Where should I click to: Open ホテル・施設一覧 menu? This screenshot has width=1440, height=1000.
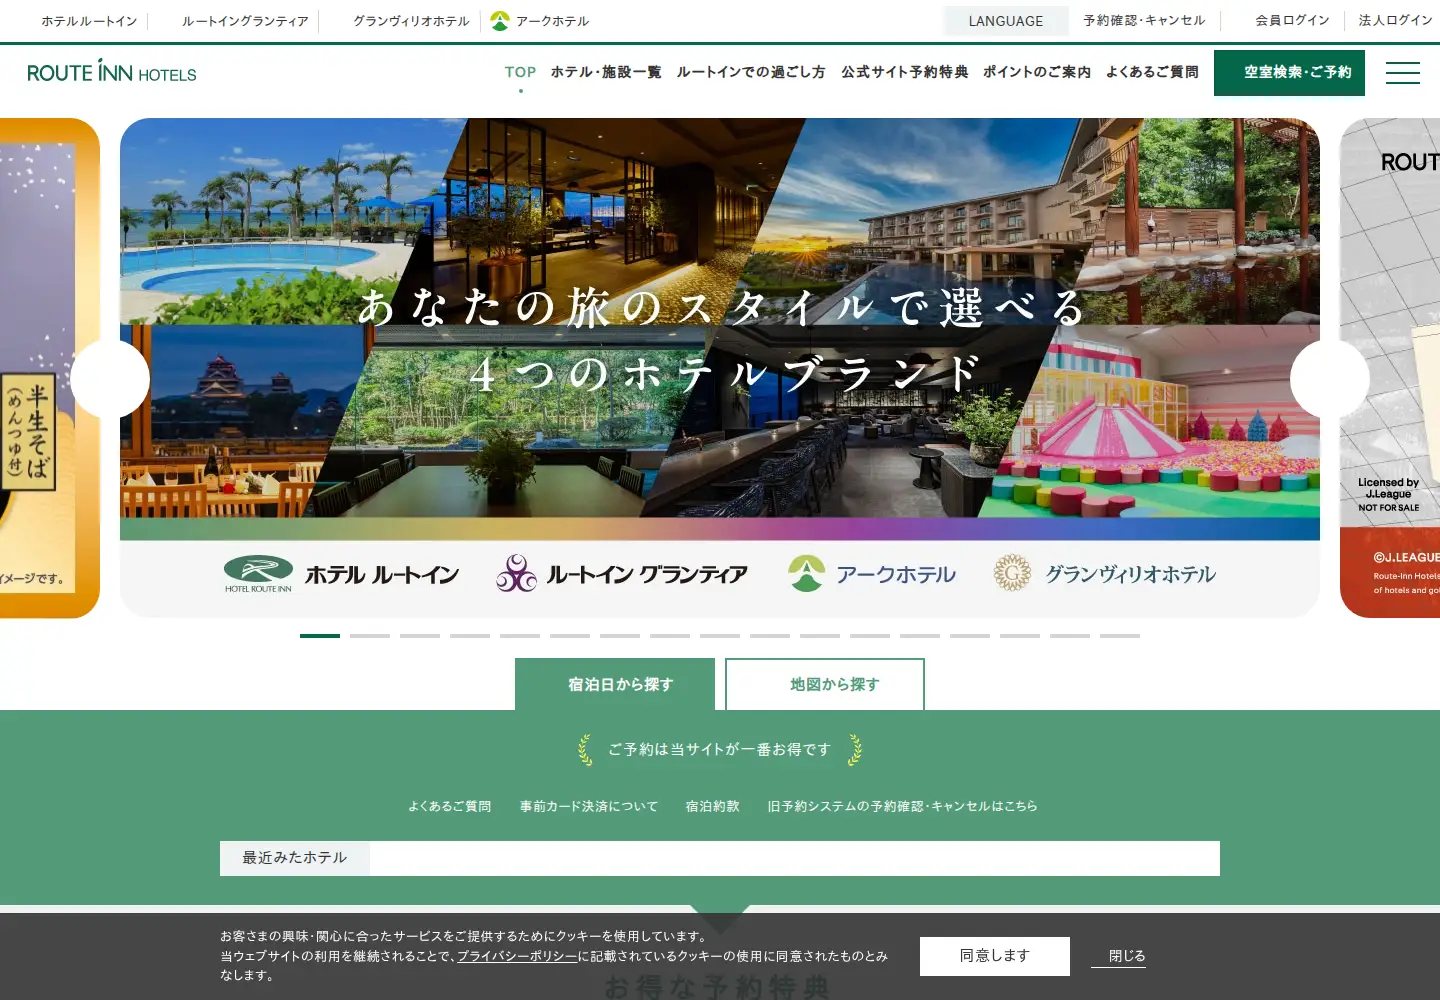coord(606,72)
